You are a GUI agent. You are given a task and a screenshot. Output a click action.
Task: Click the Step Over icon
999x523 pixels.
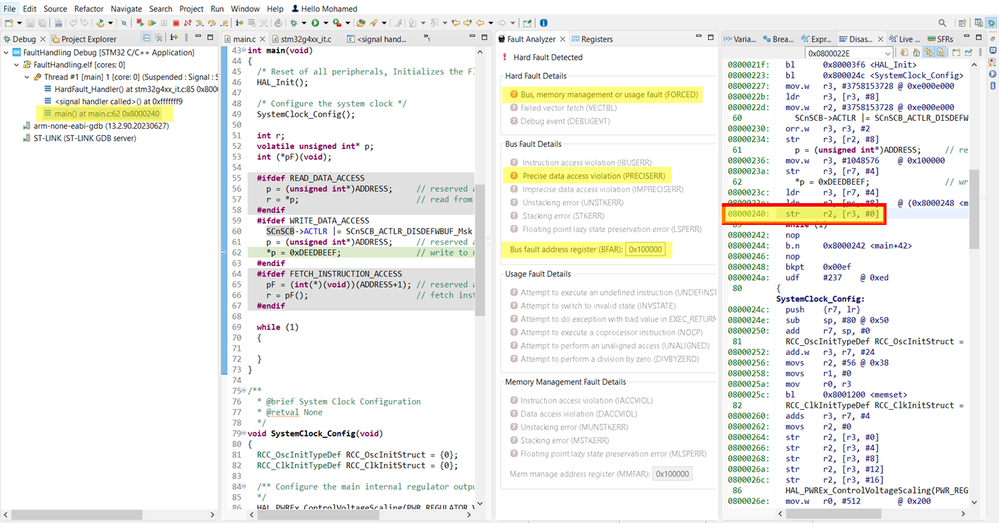coord(212,23)
